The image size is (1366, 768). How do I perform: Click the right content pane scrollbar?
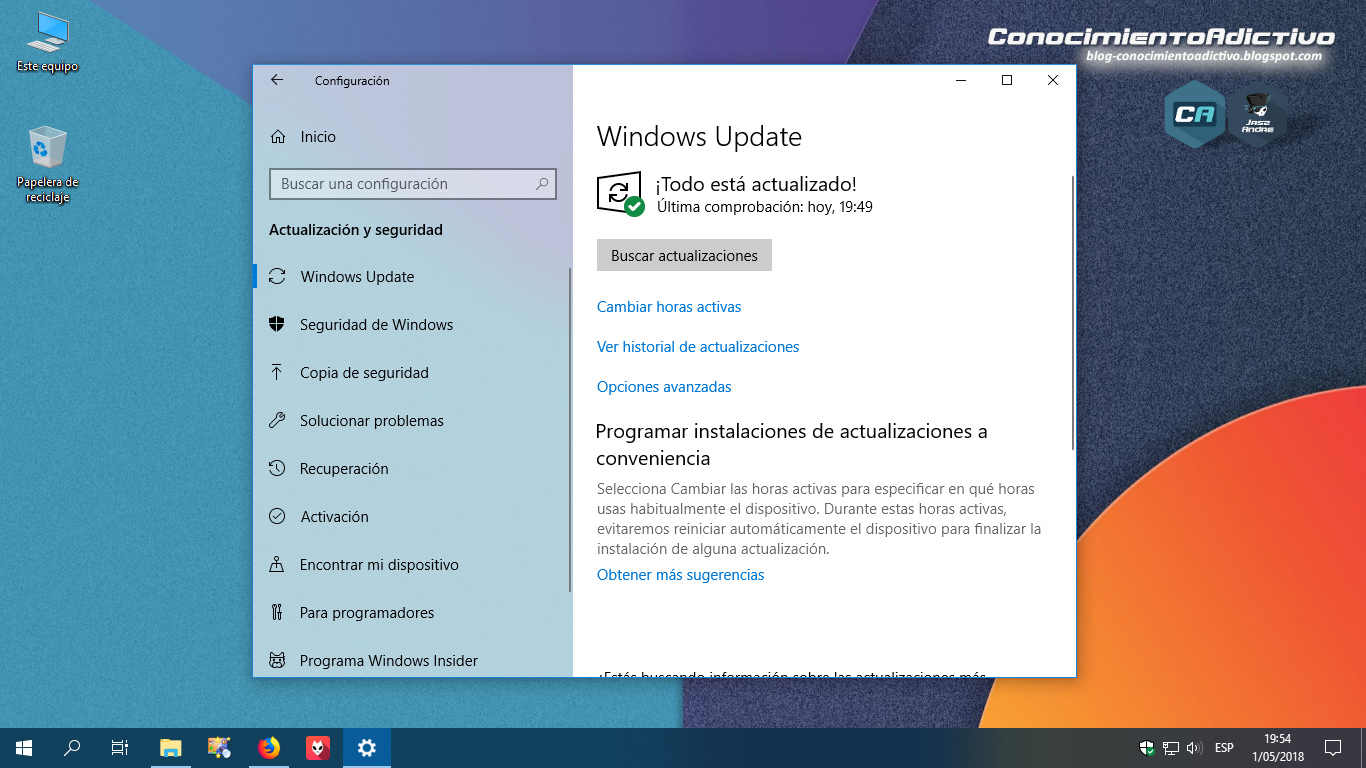[x=1073, y=312]
